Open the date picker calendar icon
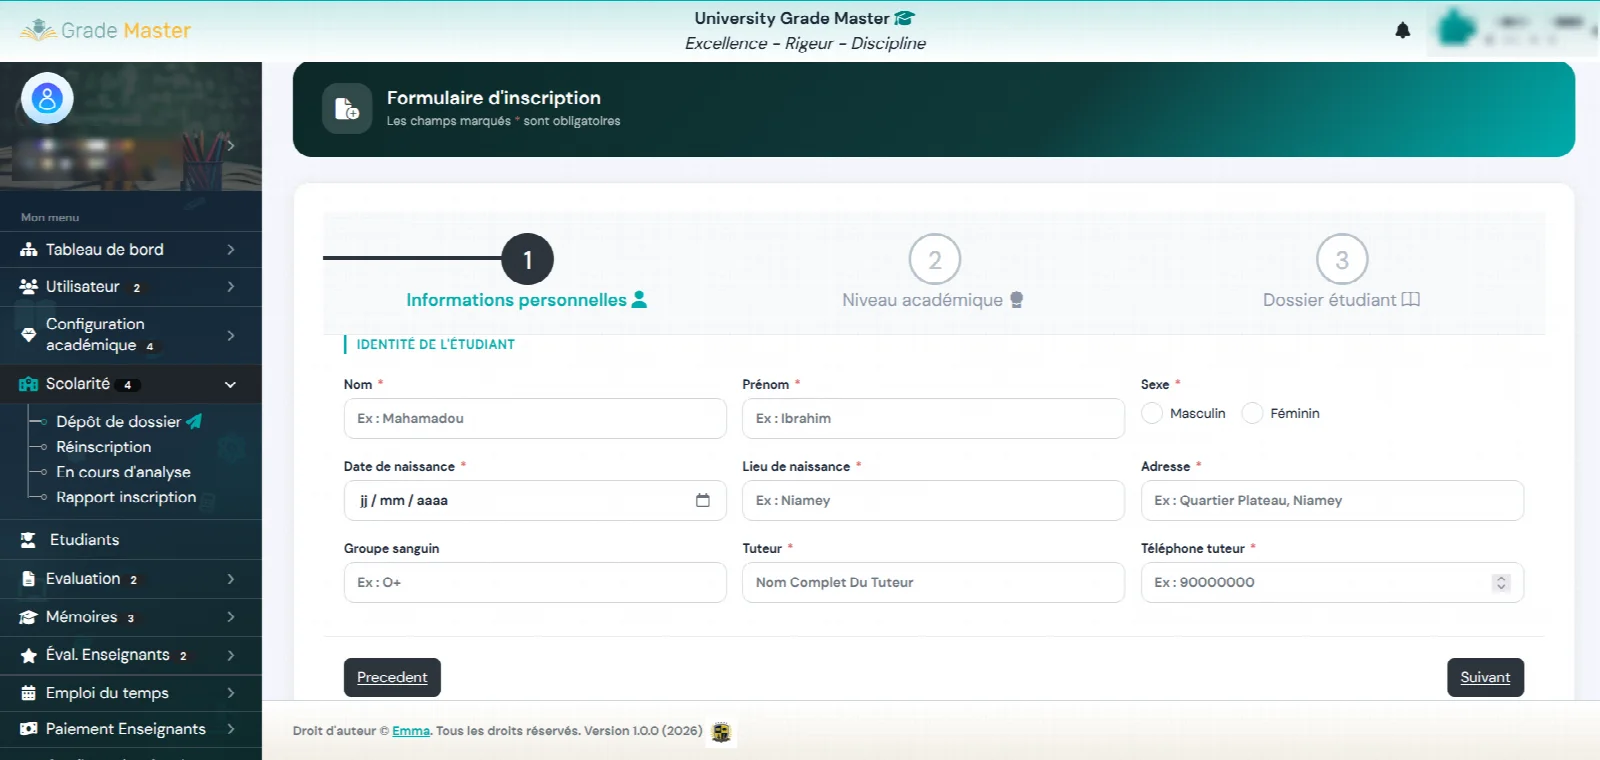1600x760 pixels. [703, 500]
